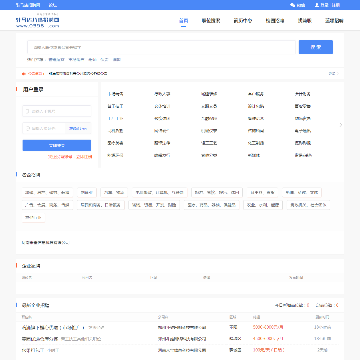Open the site logo at top left

[37, 20]
